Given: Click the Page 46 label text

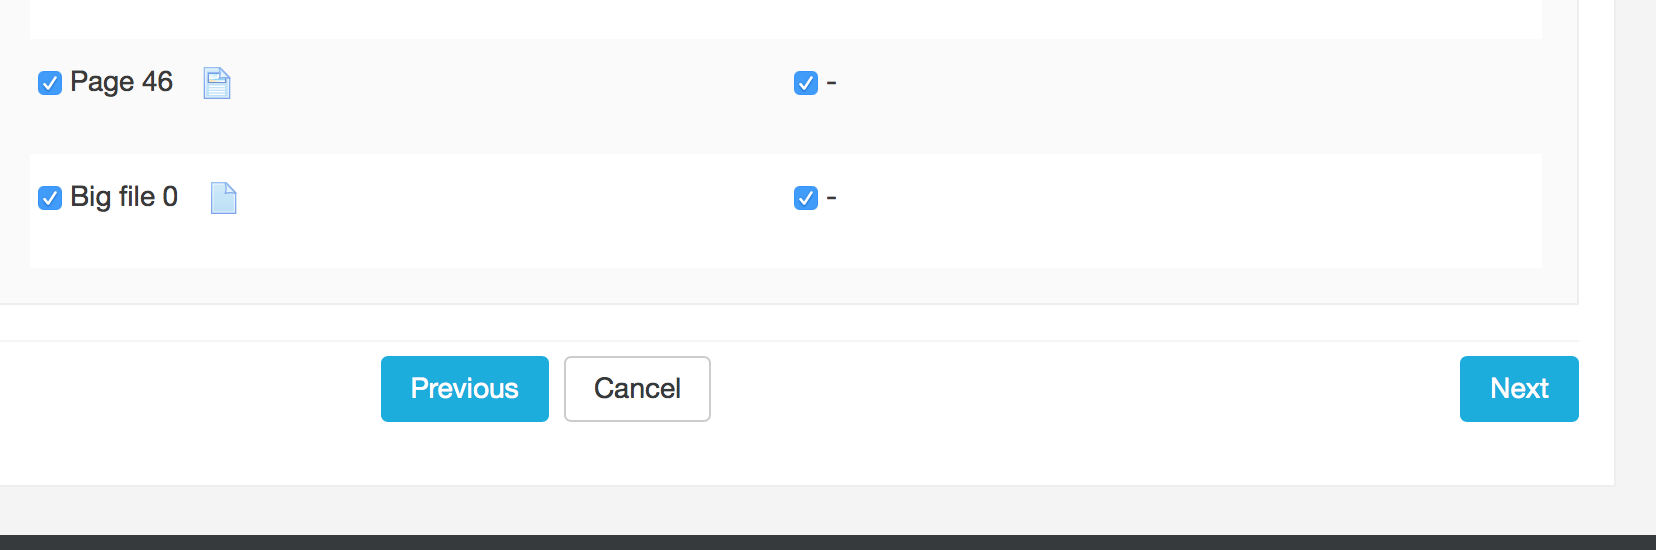Looking at the screenshot, I should pos(121,82).
